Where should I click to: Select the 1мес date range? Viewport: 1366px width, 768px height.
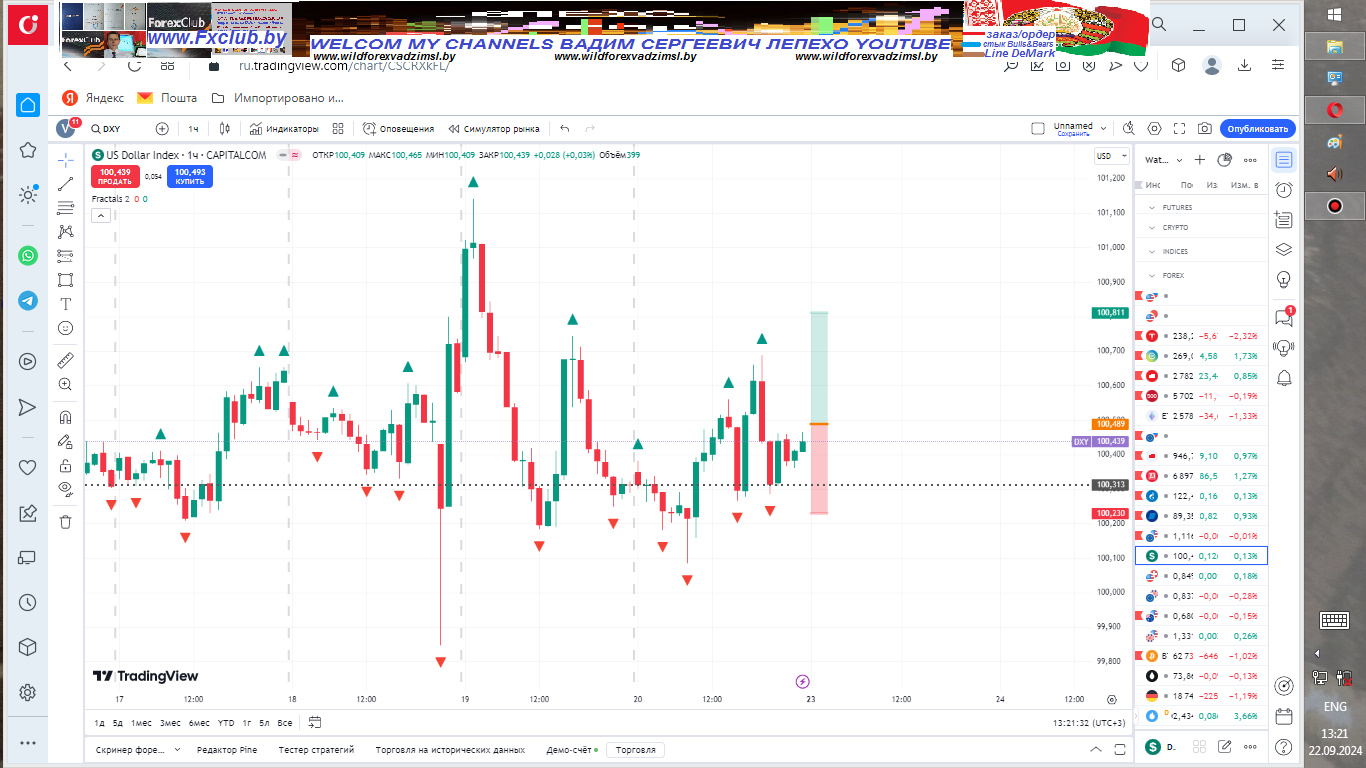pyautogui.click(x=142, y=722)
